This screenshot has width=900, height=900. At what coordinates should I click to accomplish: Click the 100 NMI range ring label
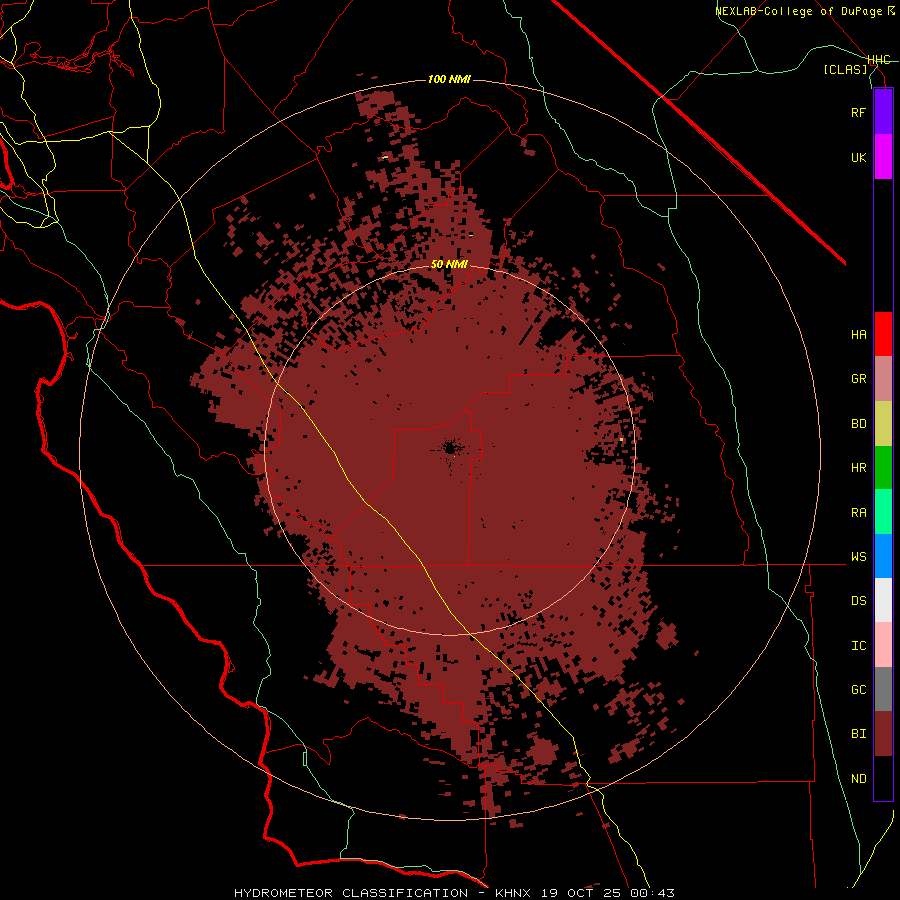449,79
